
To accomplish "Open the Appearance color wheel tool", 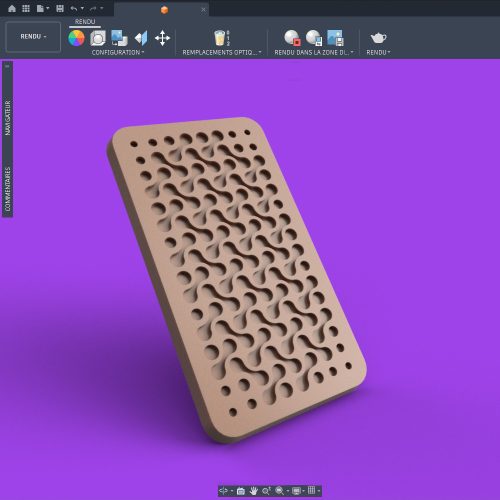I will coord(76,38).
